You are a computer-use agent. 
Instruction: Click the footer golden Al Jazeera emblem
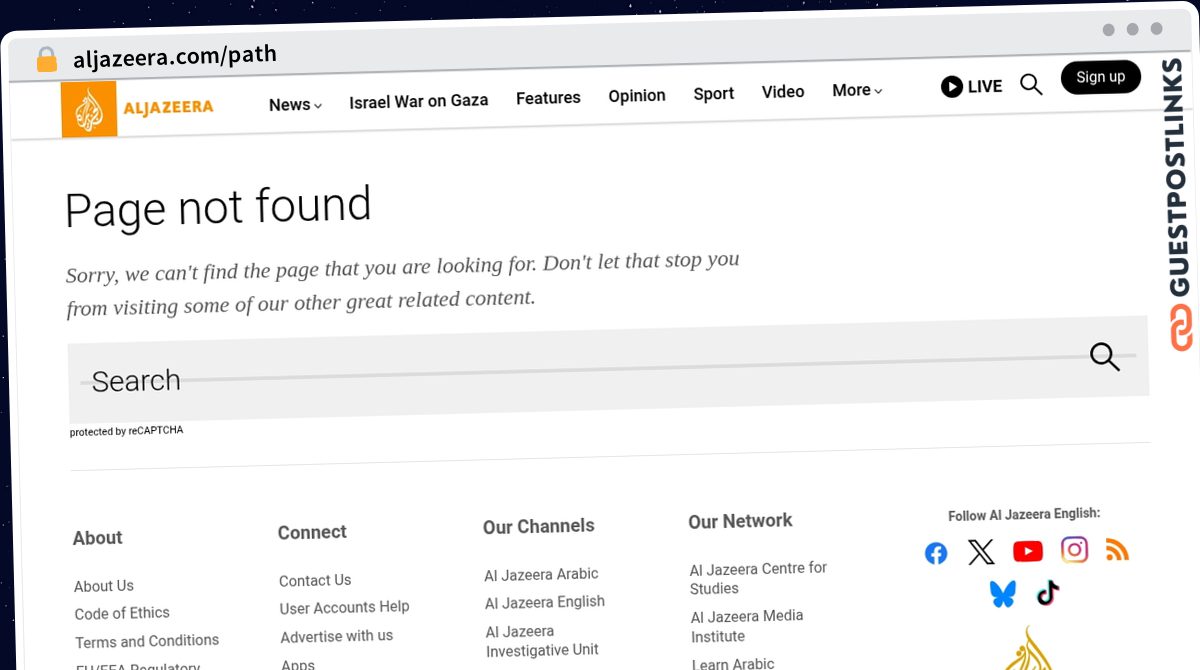click(1030, 648)
